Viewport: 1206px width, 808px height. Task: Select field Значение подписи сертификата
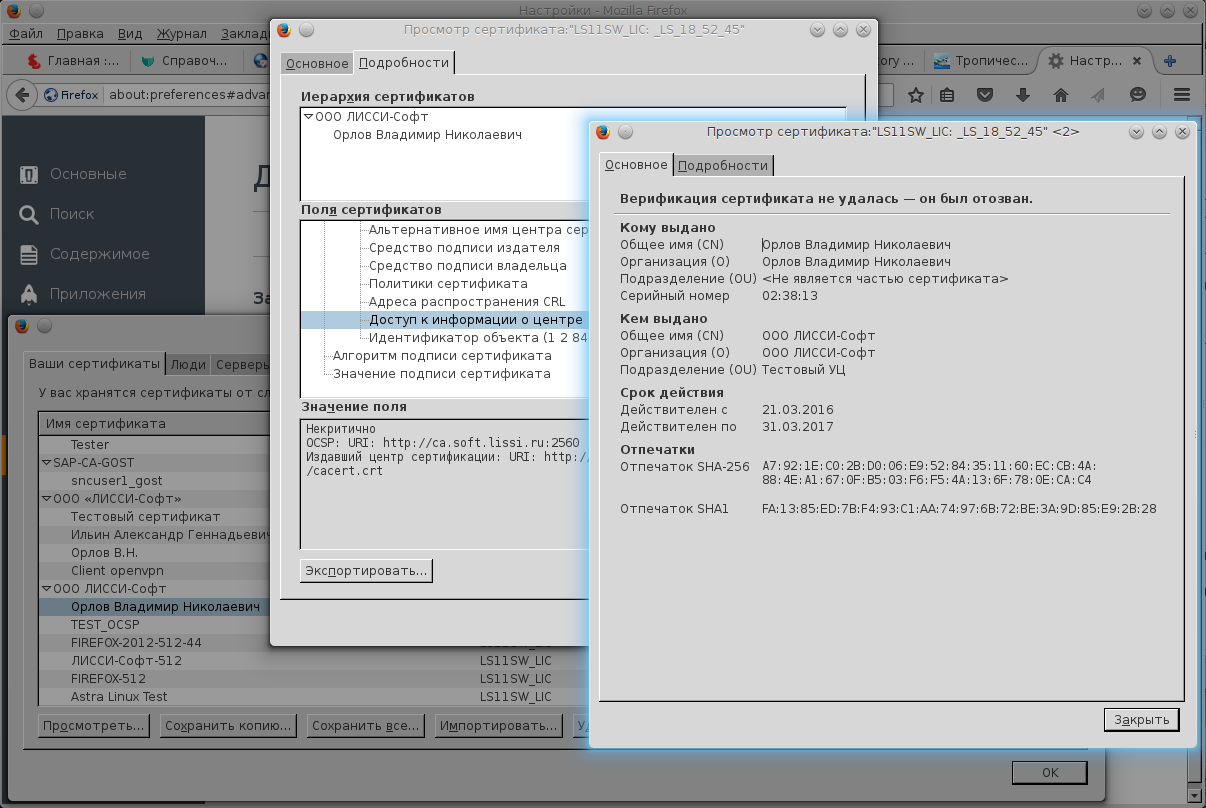click(x=441, y=374)
